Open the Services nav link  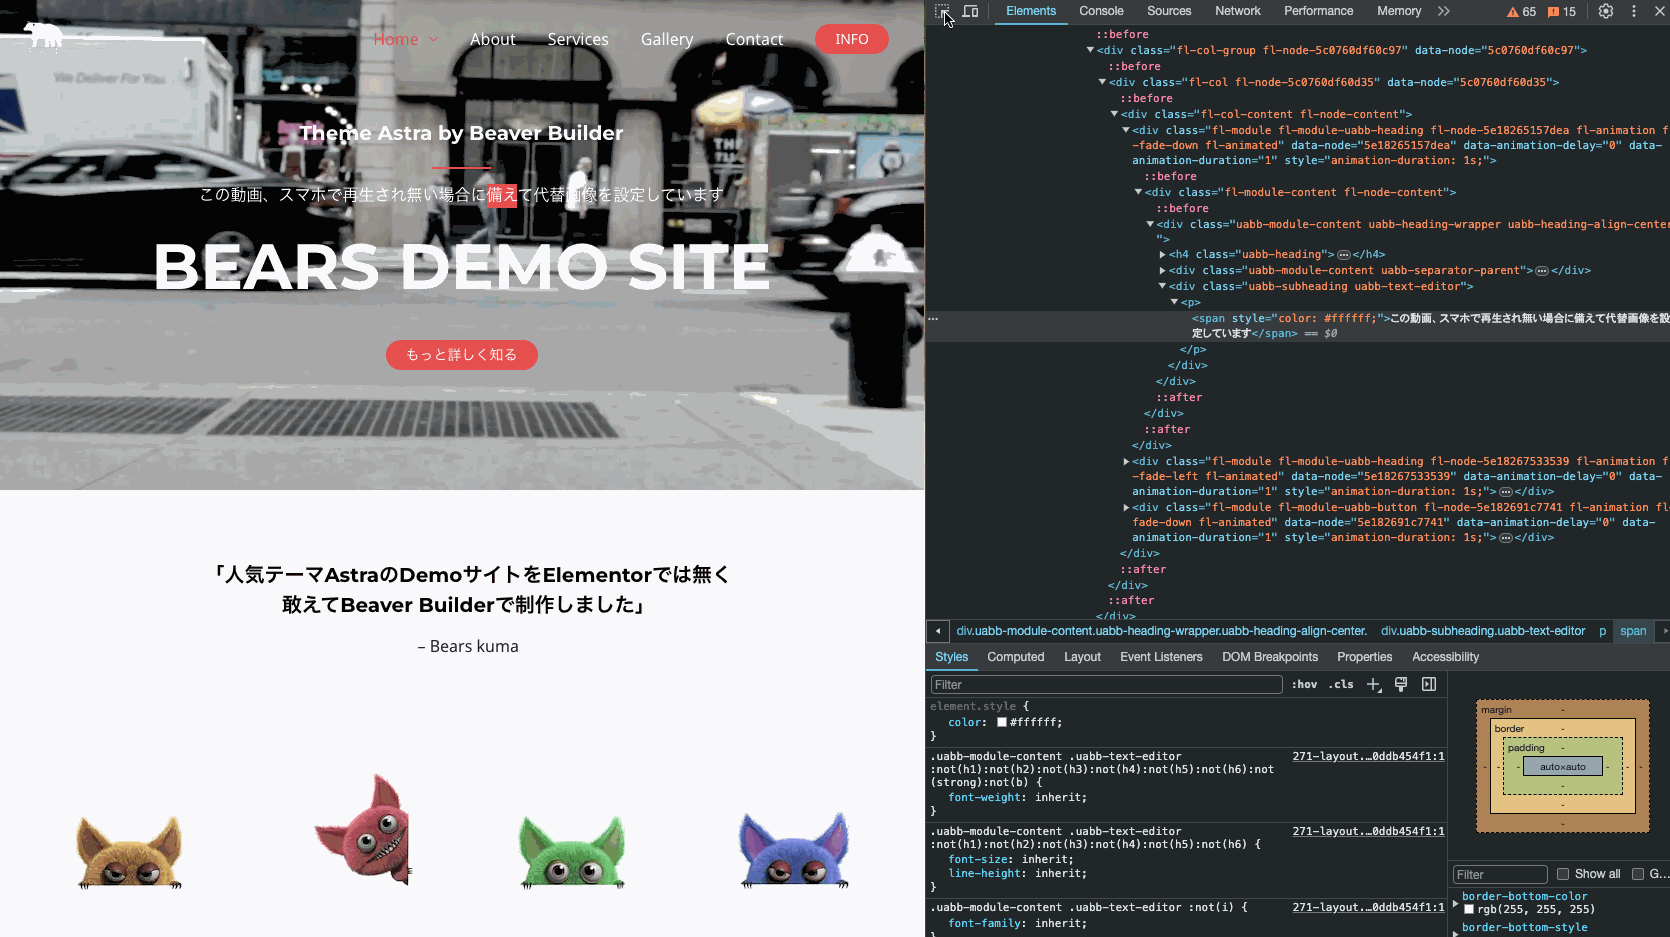pos(578,39)
